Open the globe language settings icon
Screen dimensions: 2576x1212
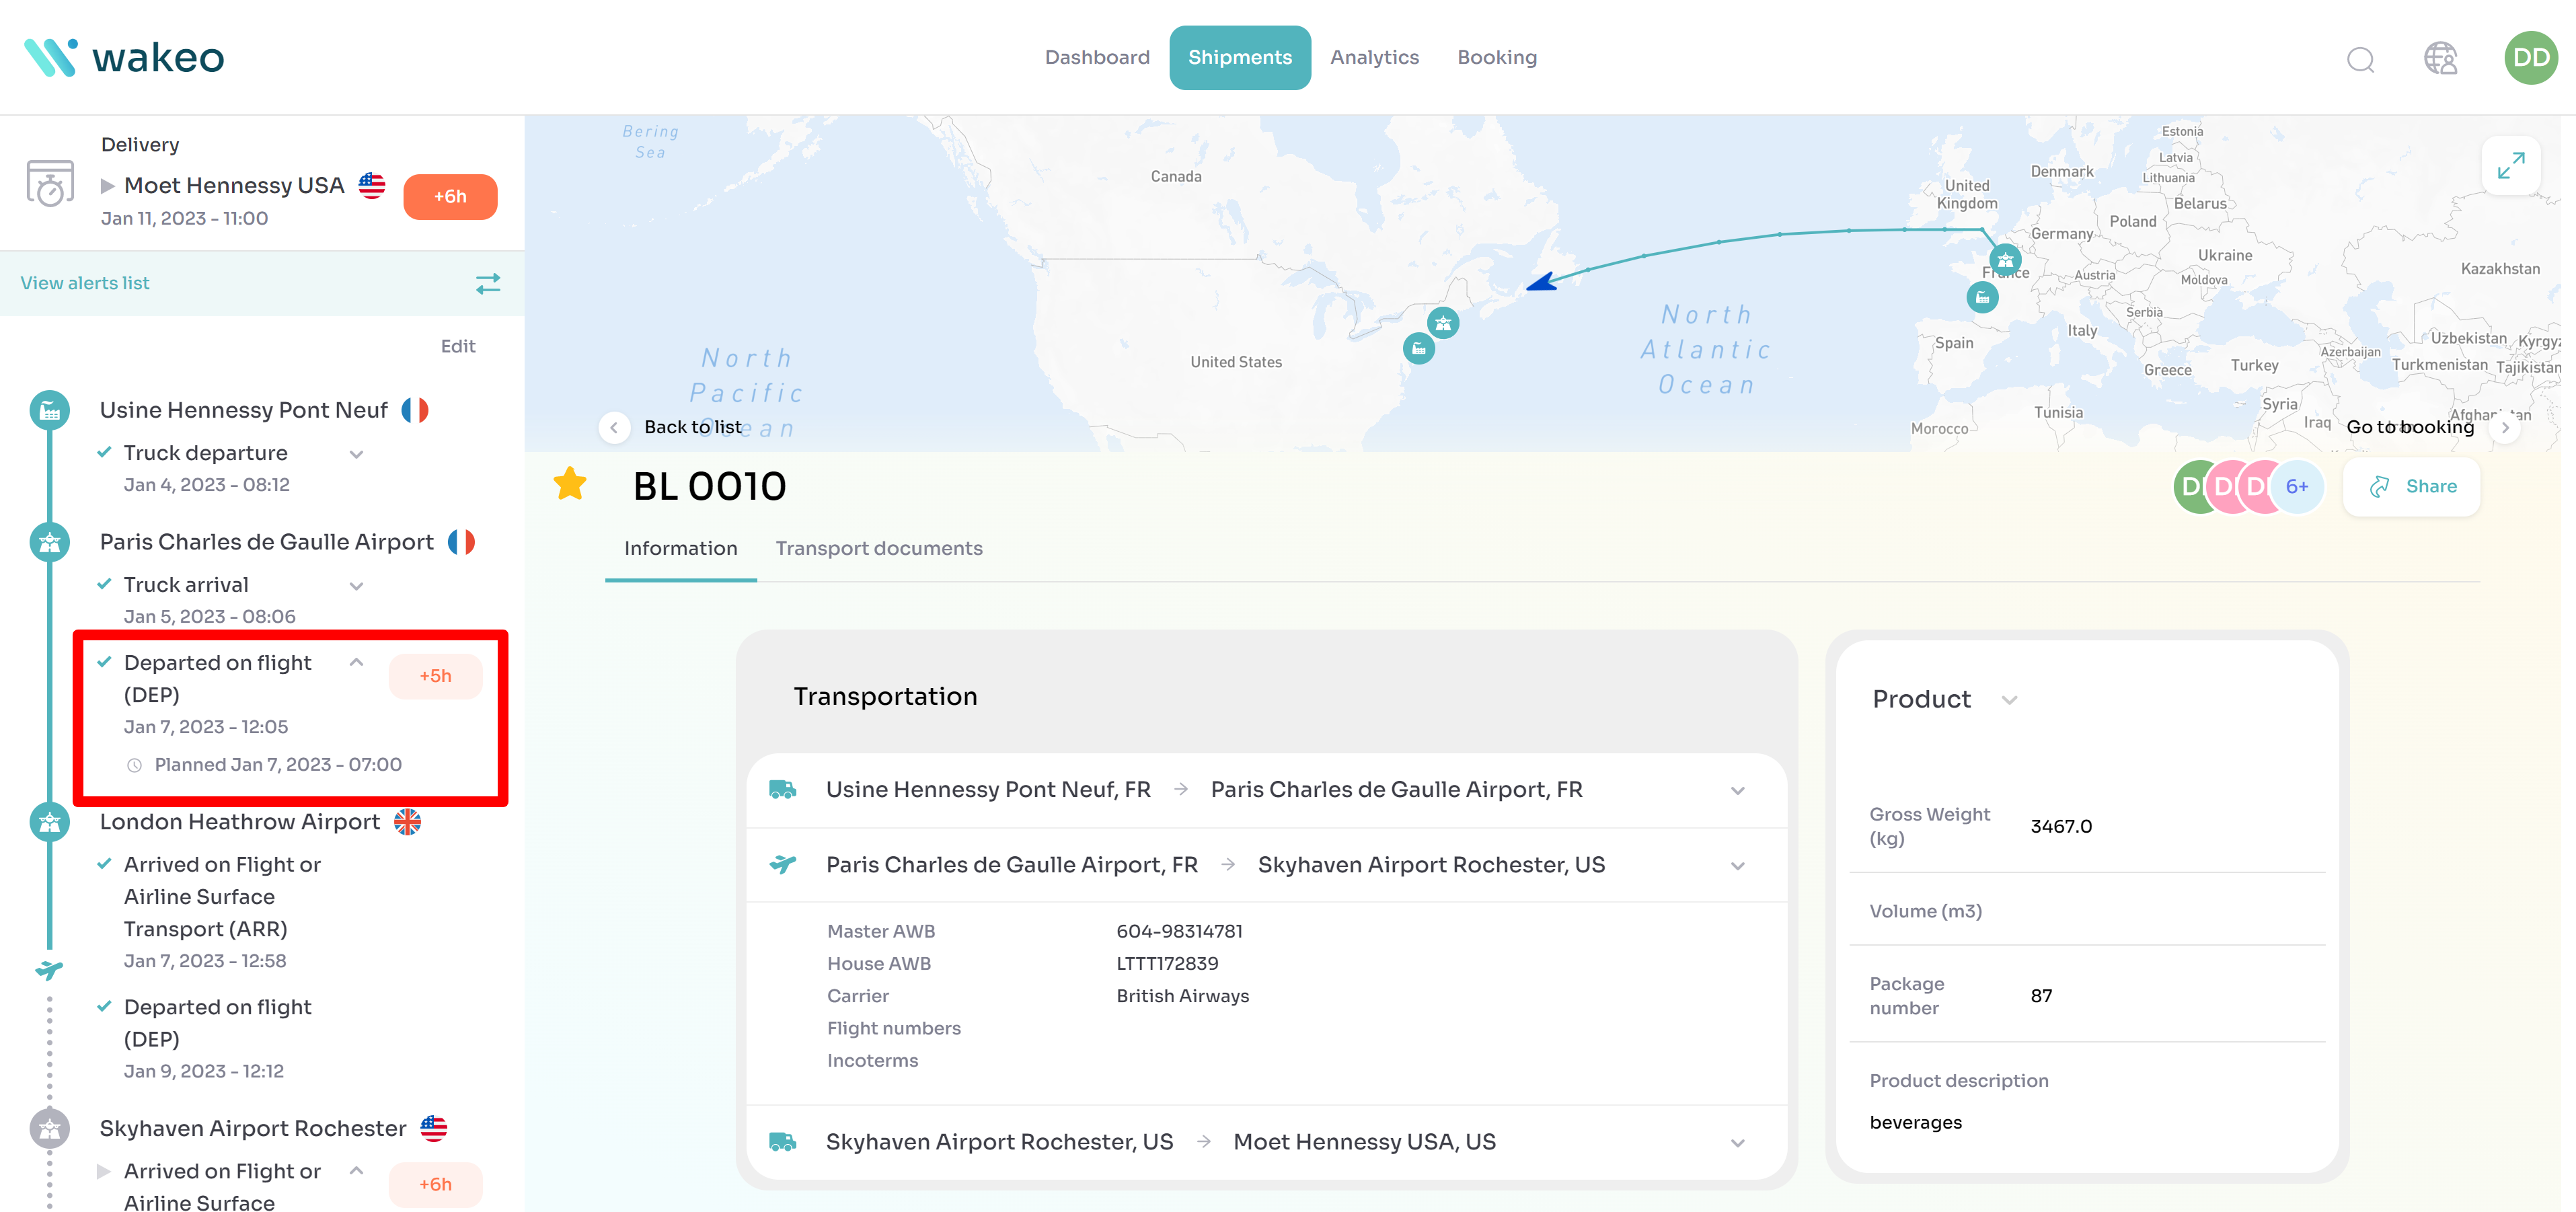click(x=2440, y=58)
